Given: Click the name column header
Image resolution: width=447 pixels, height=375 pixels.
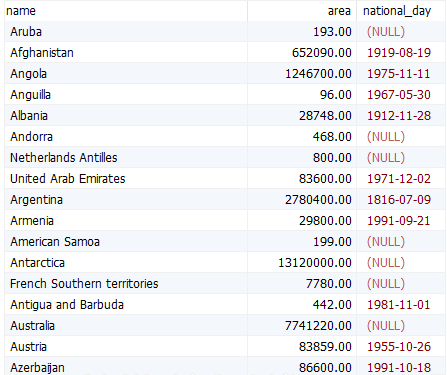Looking at the screenshot, I should point(126,11).
